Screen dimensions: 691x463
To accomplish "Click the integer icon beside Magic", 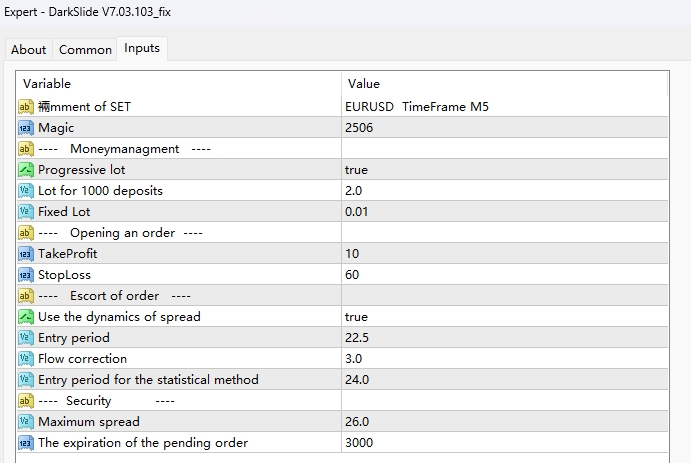I will coord(26,128).
